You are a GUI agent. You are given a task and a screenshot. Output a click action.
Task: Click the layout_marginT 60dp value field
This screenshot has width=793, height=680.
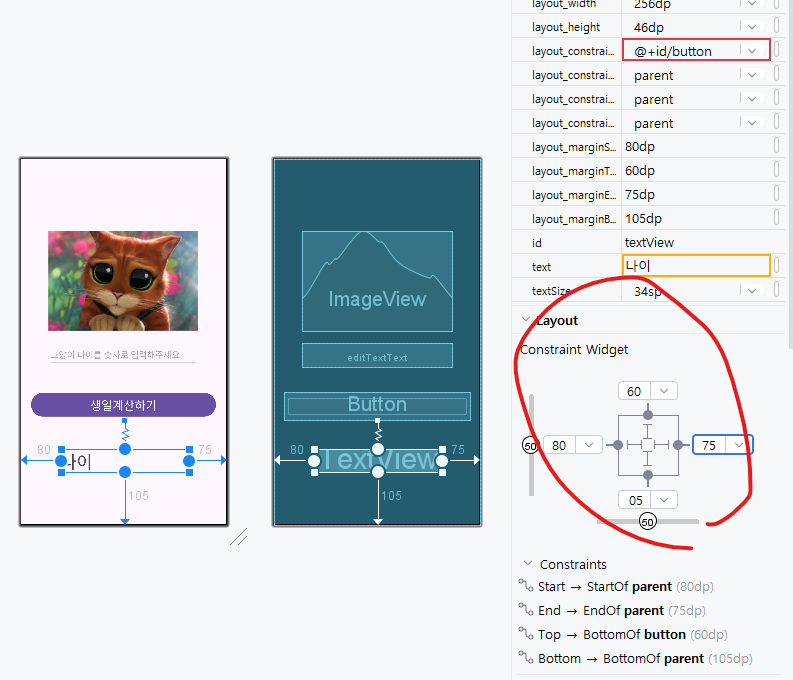[x=696, y=170]
